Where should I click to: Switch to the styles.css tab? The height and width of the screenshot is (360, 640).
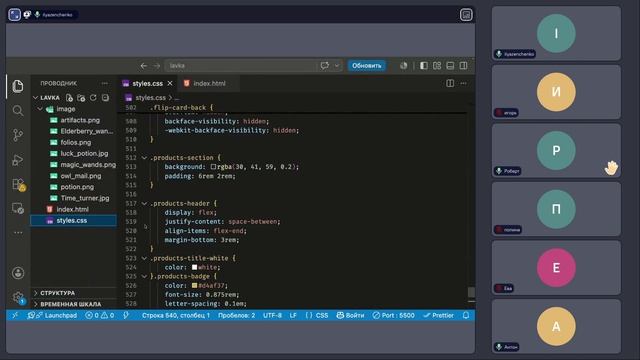(147, 83)
